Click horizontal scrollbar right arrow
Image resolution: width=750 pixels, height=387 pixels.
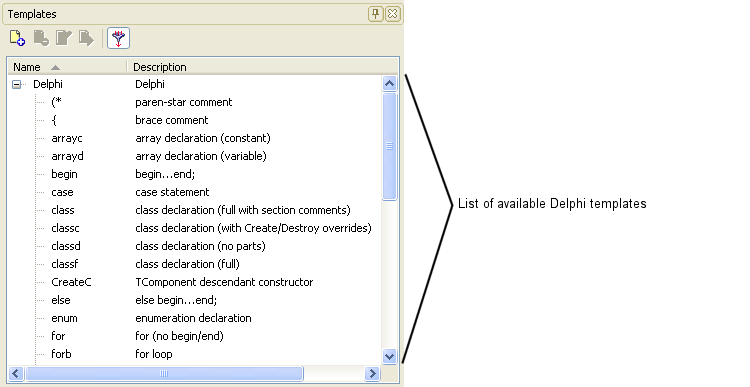[x=372, y=373]
